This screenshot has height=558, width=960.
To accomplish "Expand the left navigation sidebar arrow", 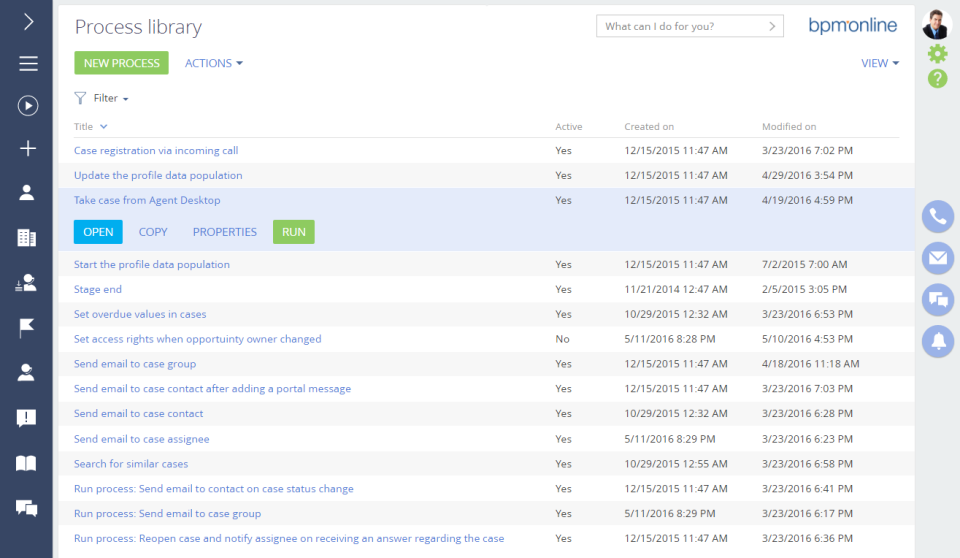I will (28, 21).
